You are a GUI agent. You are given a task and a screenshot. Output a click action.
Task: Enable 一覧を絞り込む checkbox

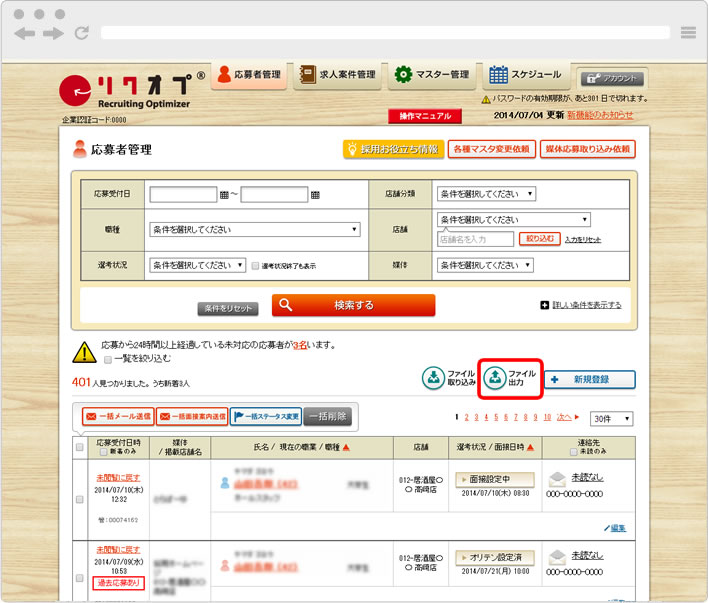108,360
